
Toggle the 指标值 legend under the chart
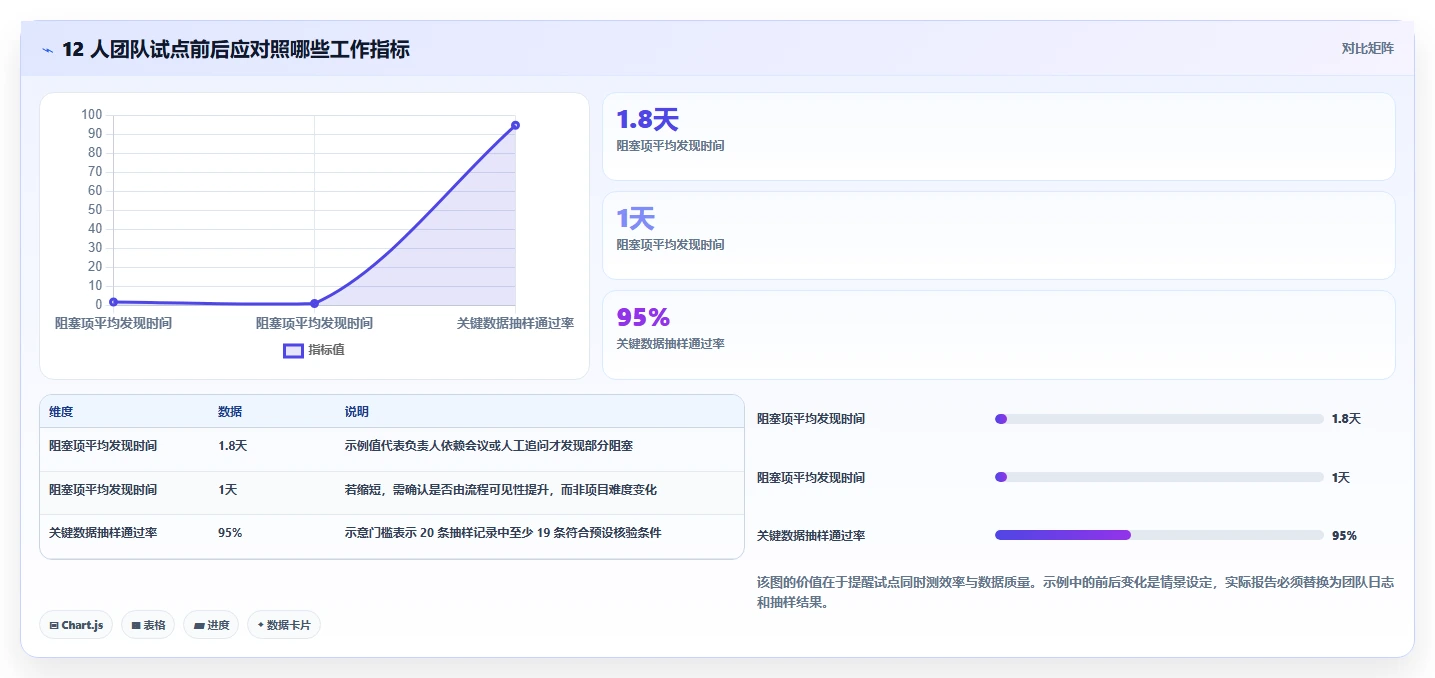[314, 350]
